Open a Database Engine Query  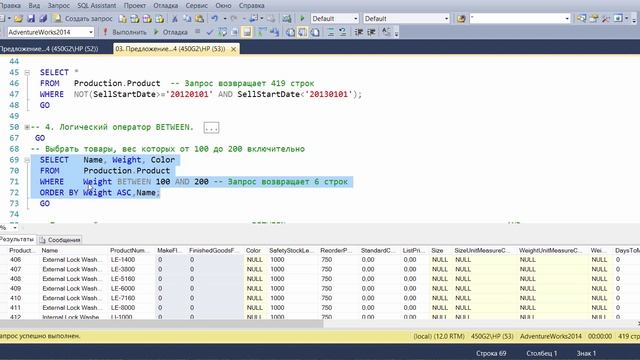tap(123, 19)
